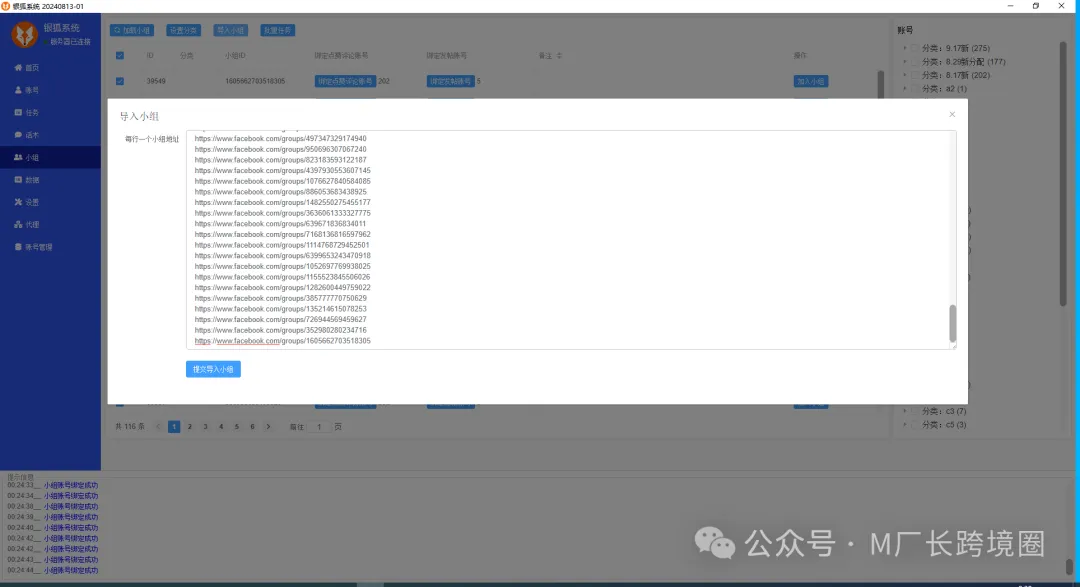The image size is (1080, 587).
Task: Click the fox logo of 银狐系统
Action: click(24, 34)
